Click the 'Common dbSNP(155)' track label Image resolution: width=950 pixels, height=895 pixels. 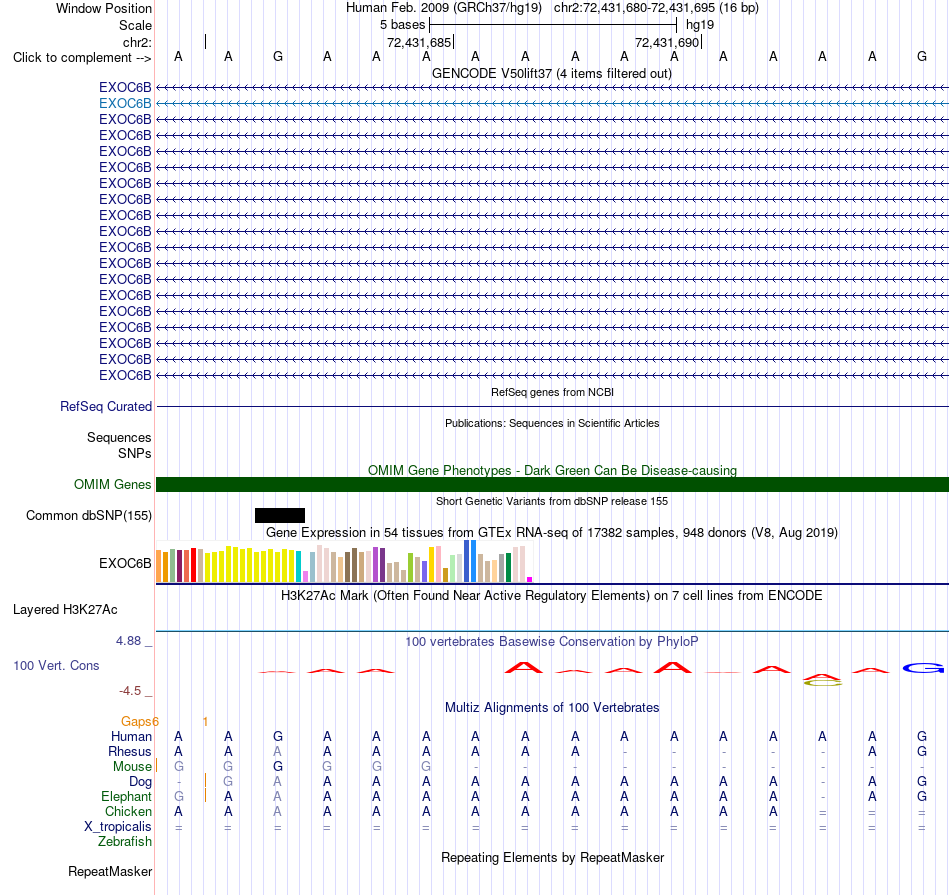88,516
